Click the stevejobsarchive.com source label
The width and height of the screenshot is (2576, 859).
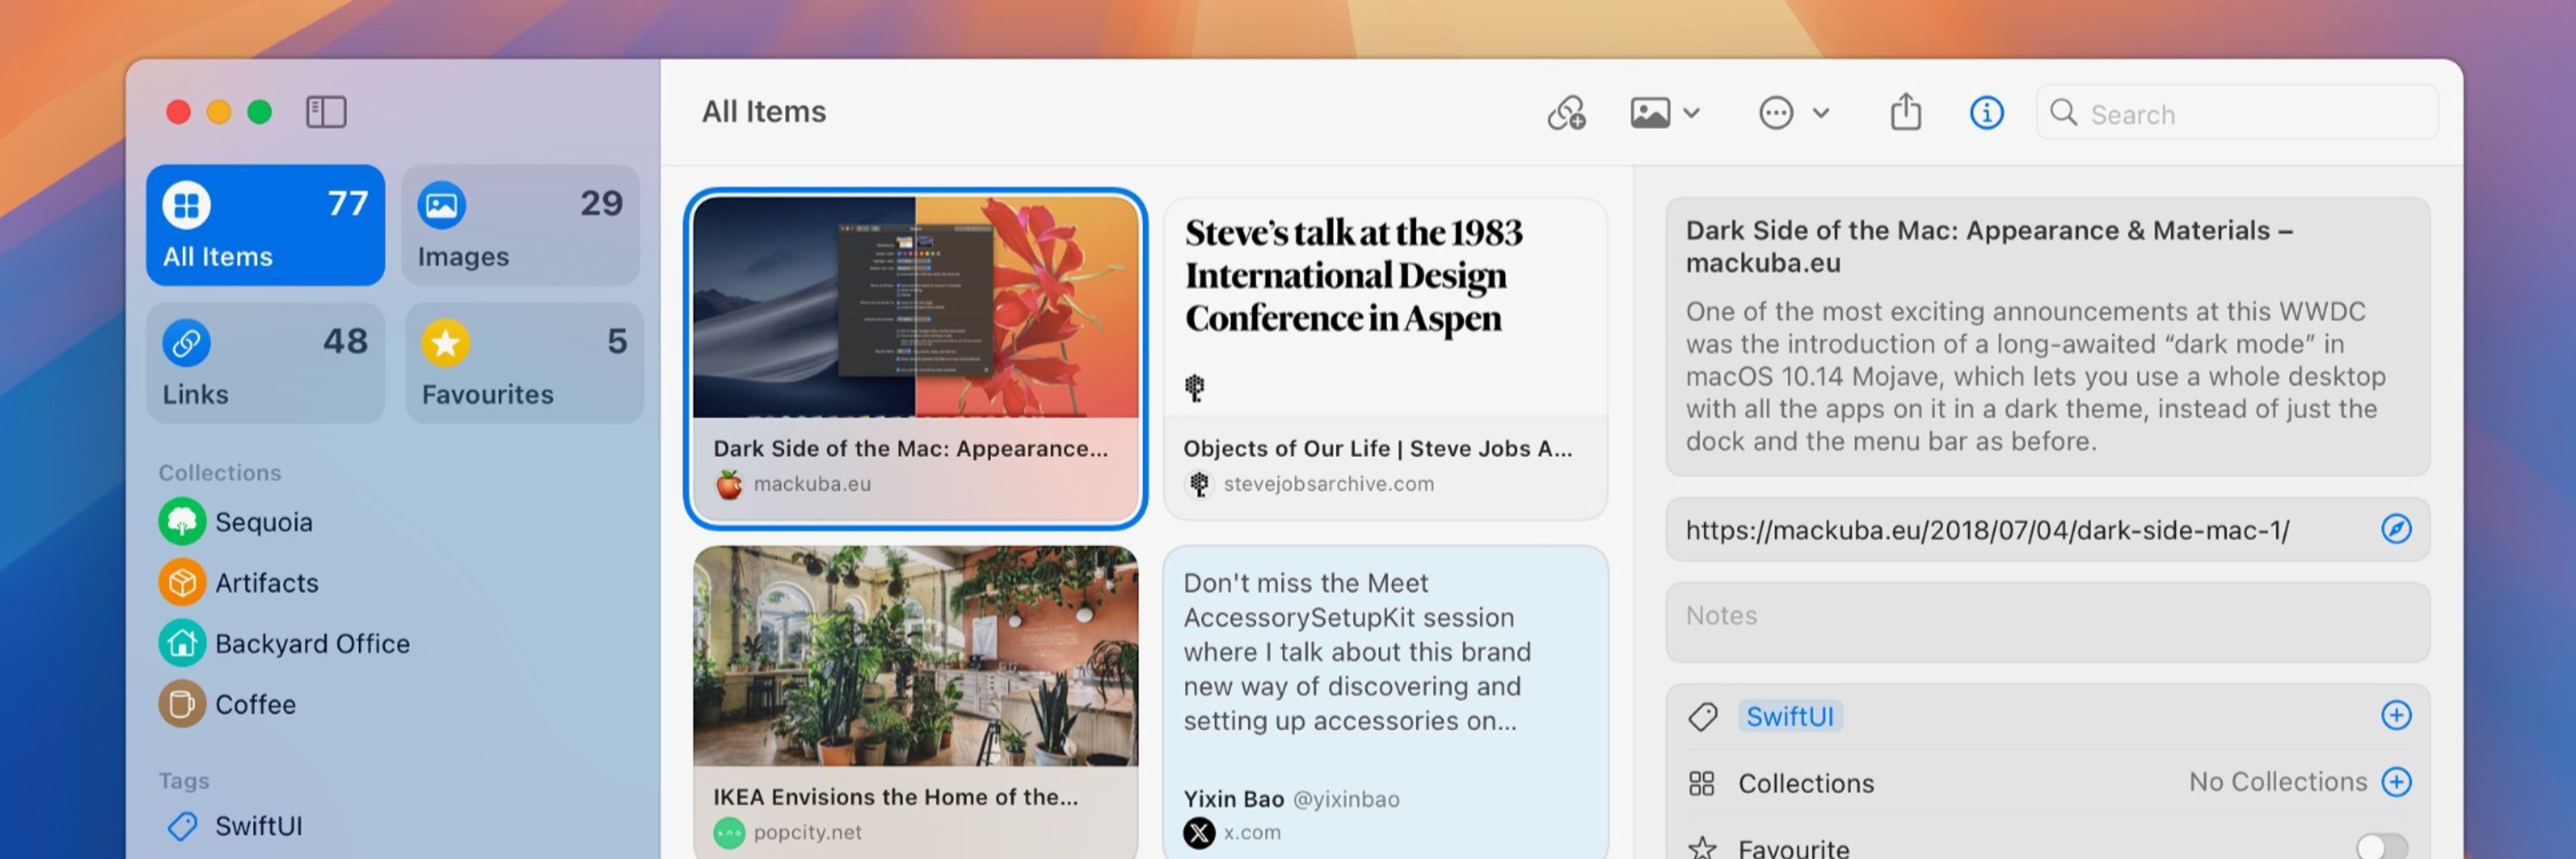[1329, 485]
